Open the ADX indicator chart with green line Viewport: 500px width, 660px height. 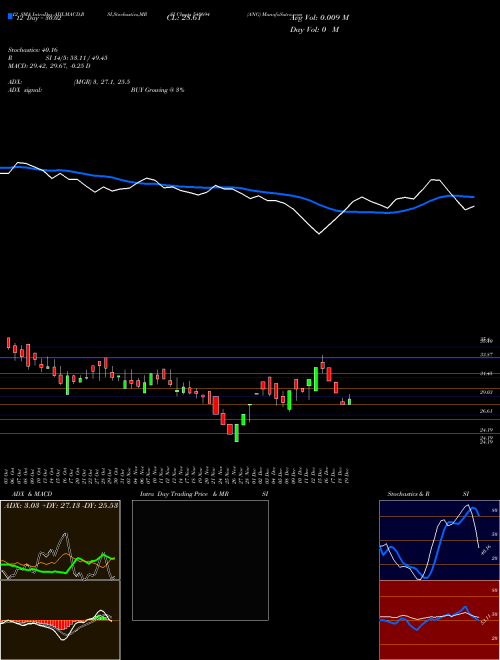tap(60, 540)
